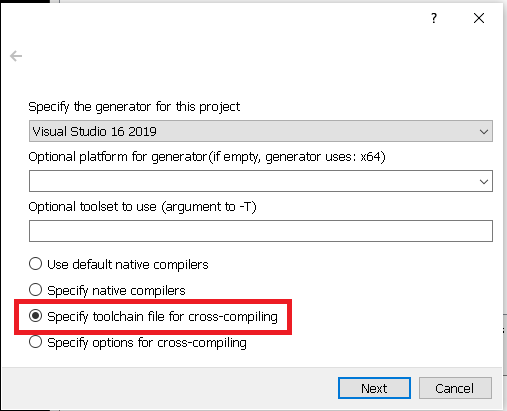The height and width of the screenshot is (411, 507).
Task: Select 'Specify toolchain file for cross-compiling' radio
Action: (35, 316)
